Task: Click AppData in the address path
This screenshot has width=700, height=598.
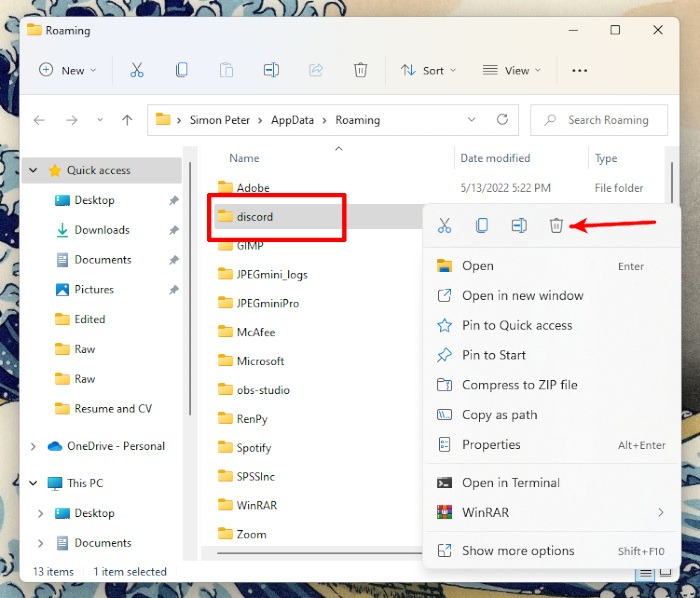Action: [x=292, y=120]
